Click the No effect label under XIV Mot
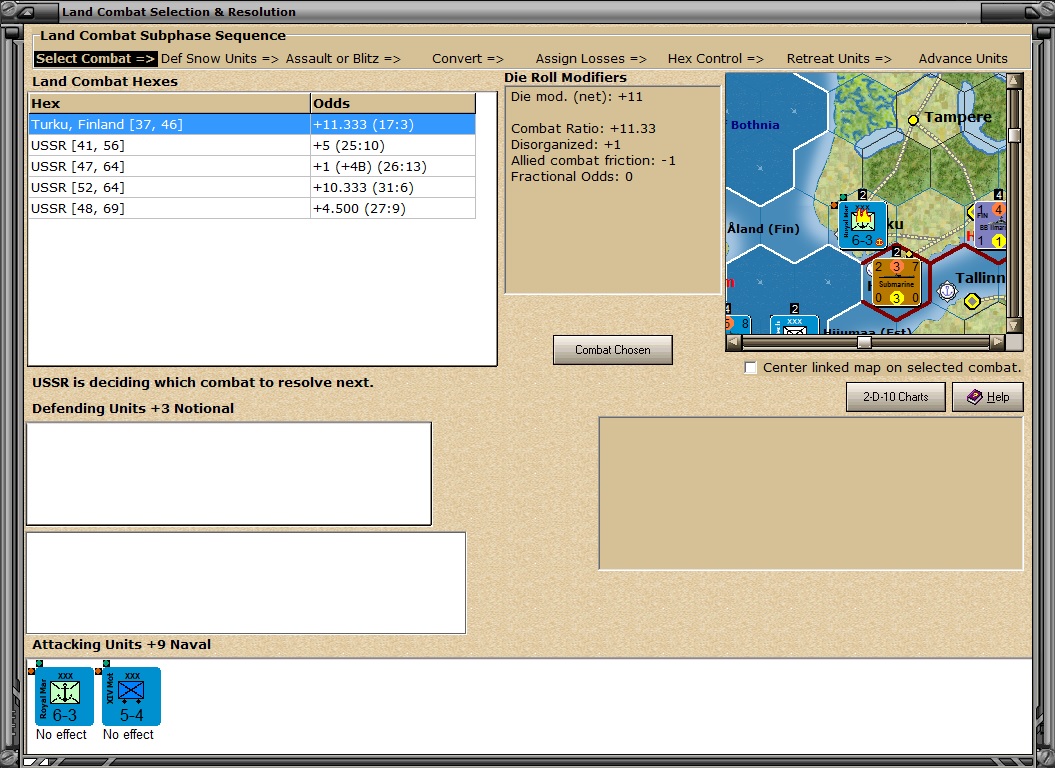Screen dimensions: 1055x768 click(x=128, y=734)
